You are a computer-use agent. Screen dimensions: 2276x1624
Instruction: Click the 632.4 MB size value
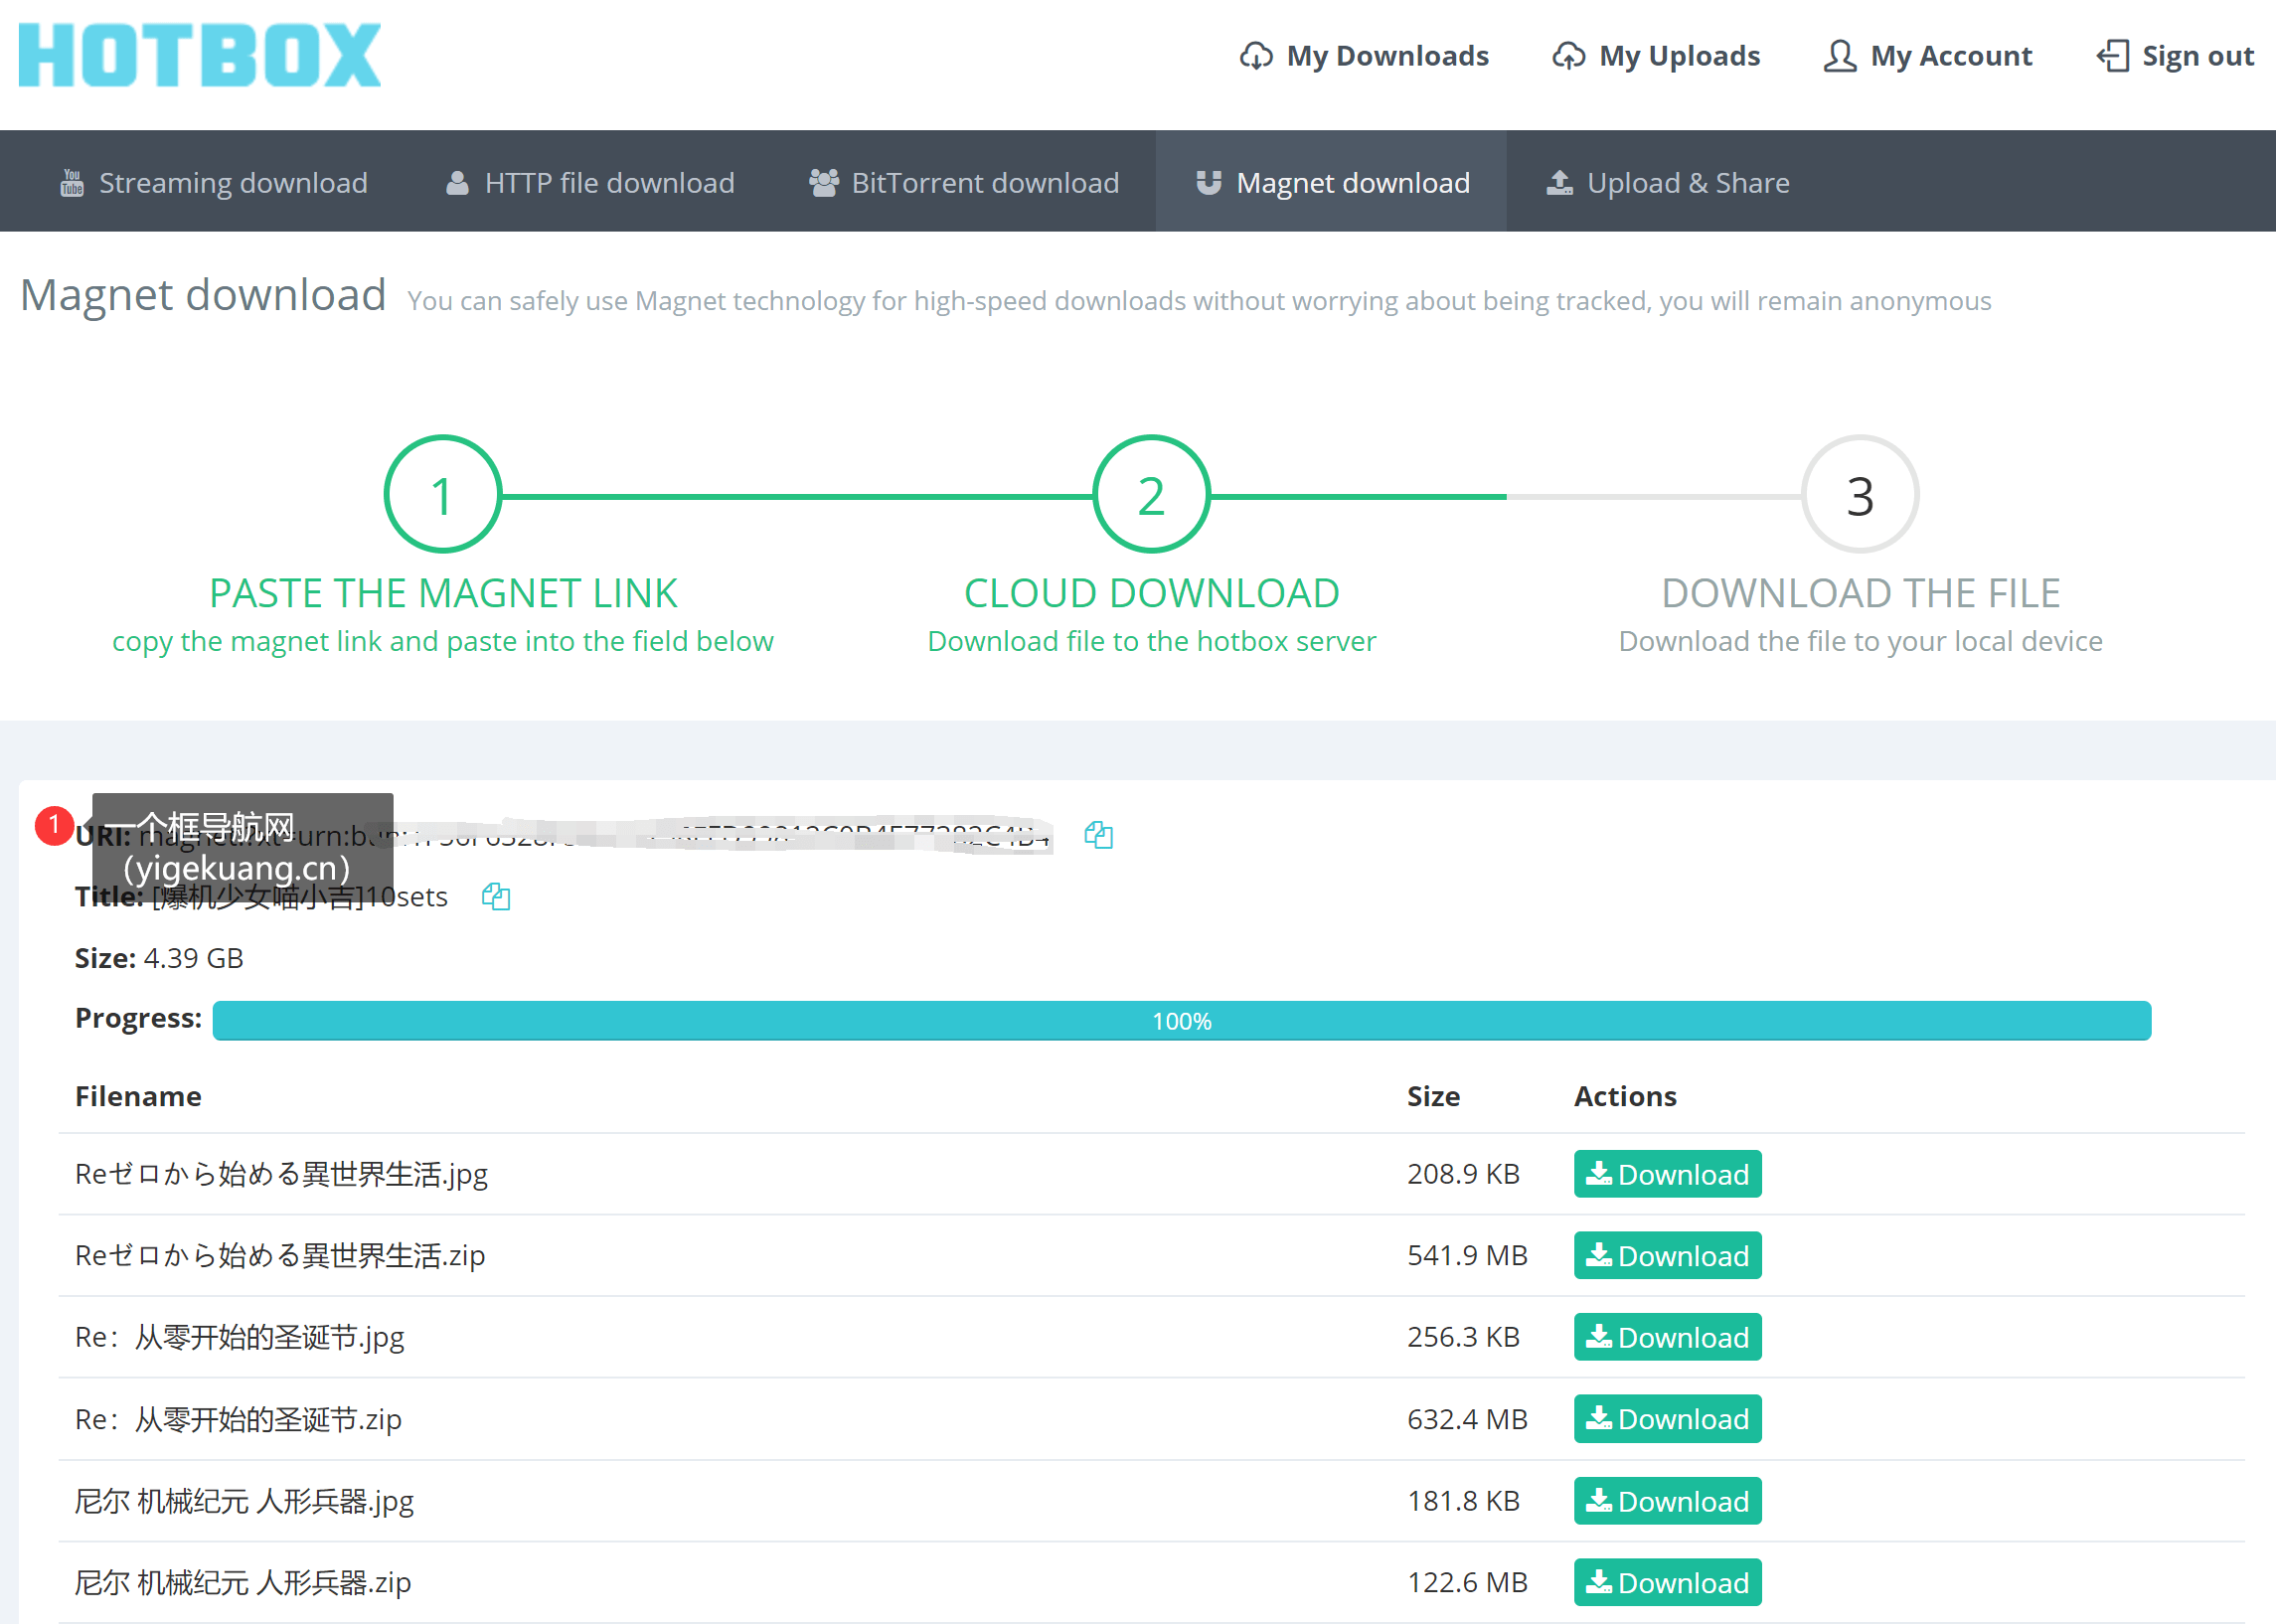1467,1419
